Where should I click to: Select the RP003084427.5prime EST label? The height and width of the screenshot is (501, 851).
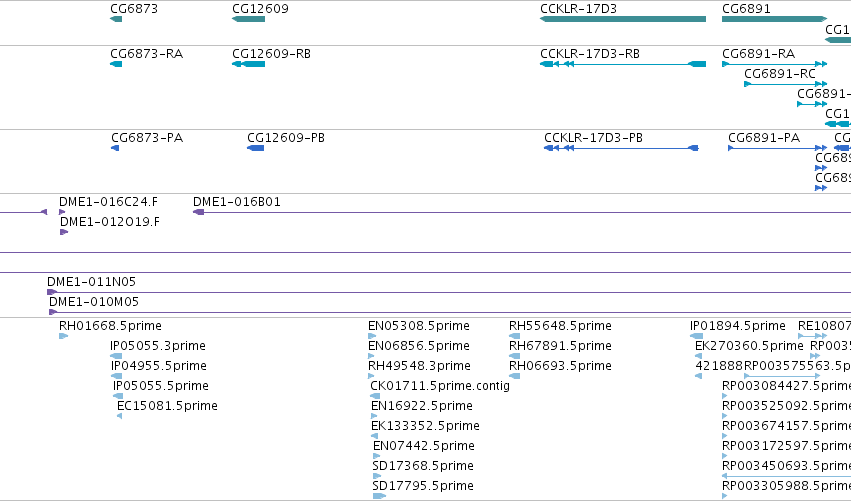coord(786,386)
